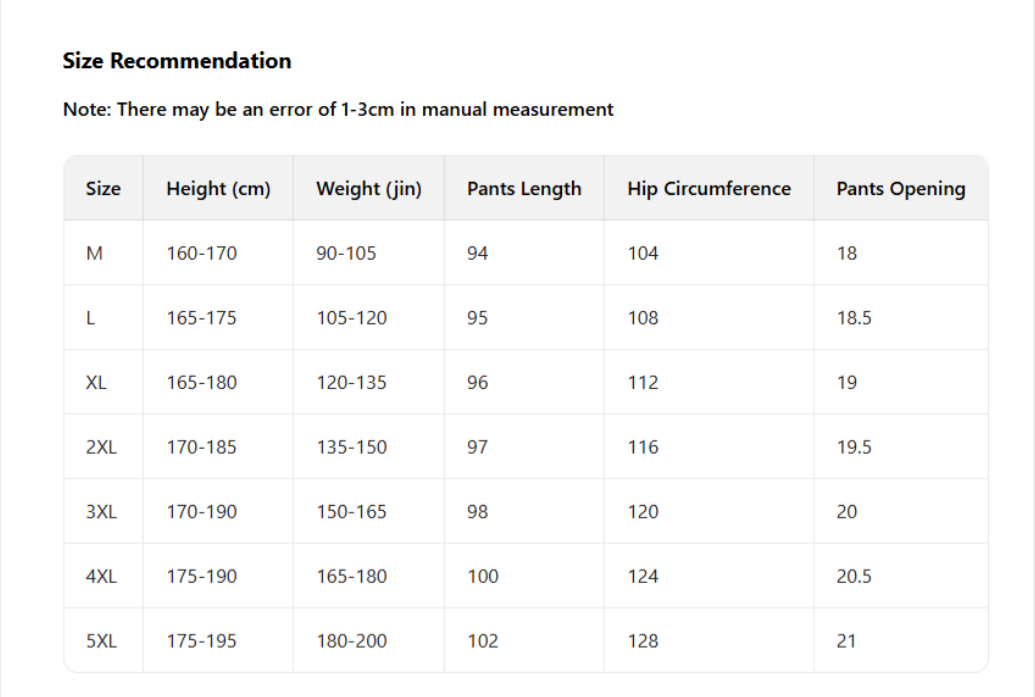
Task: Click the manual measurement error note
Action: click(338, 110)
